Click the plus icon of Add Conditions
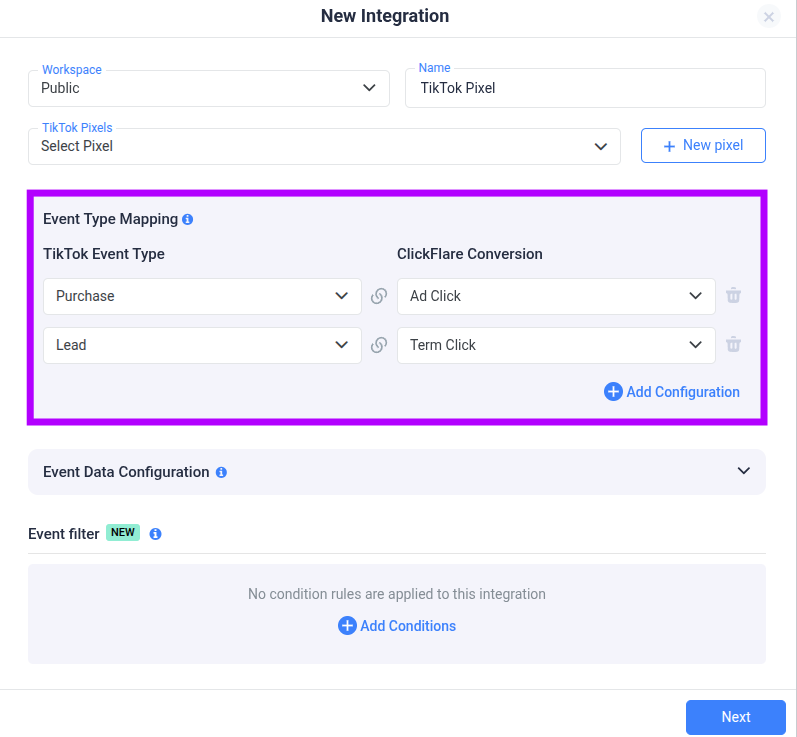The width and height of the screenshot is (797, 737). coord(347,626)
